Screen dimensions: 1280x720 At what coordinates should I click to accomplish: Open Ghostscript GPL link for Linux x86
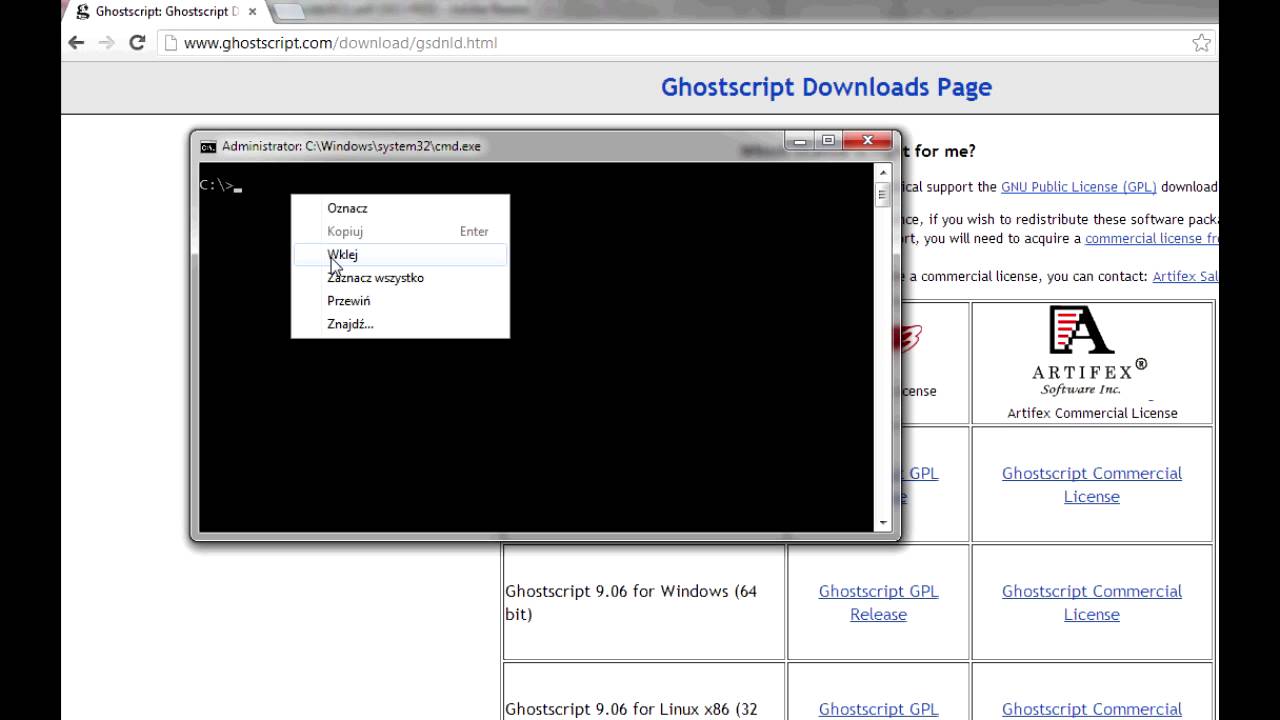point(878,709)
